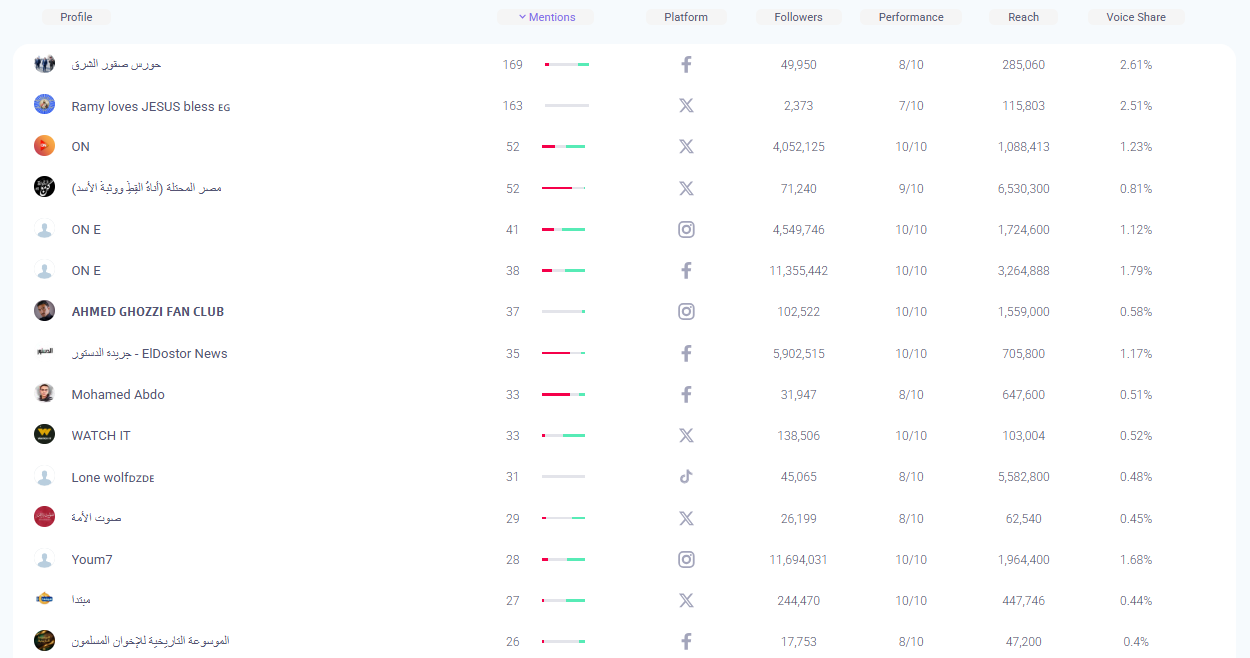Sort by Mentions column header

pyautogui.click(x=546, y=17)
